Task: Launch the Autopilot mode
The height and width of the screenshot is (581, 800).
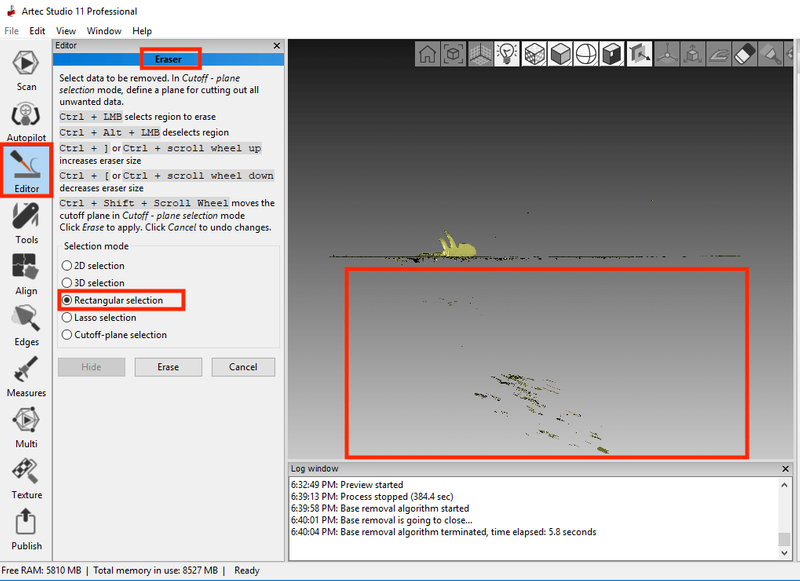Action: tap(26, 119)
